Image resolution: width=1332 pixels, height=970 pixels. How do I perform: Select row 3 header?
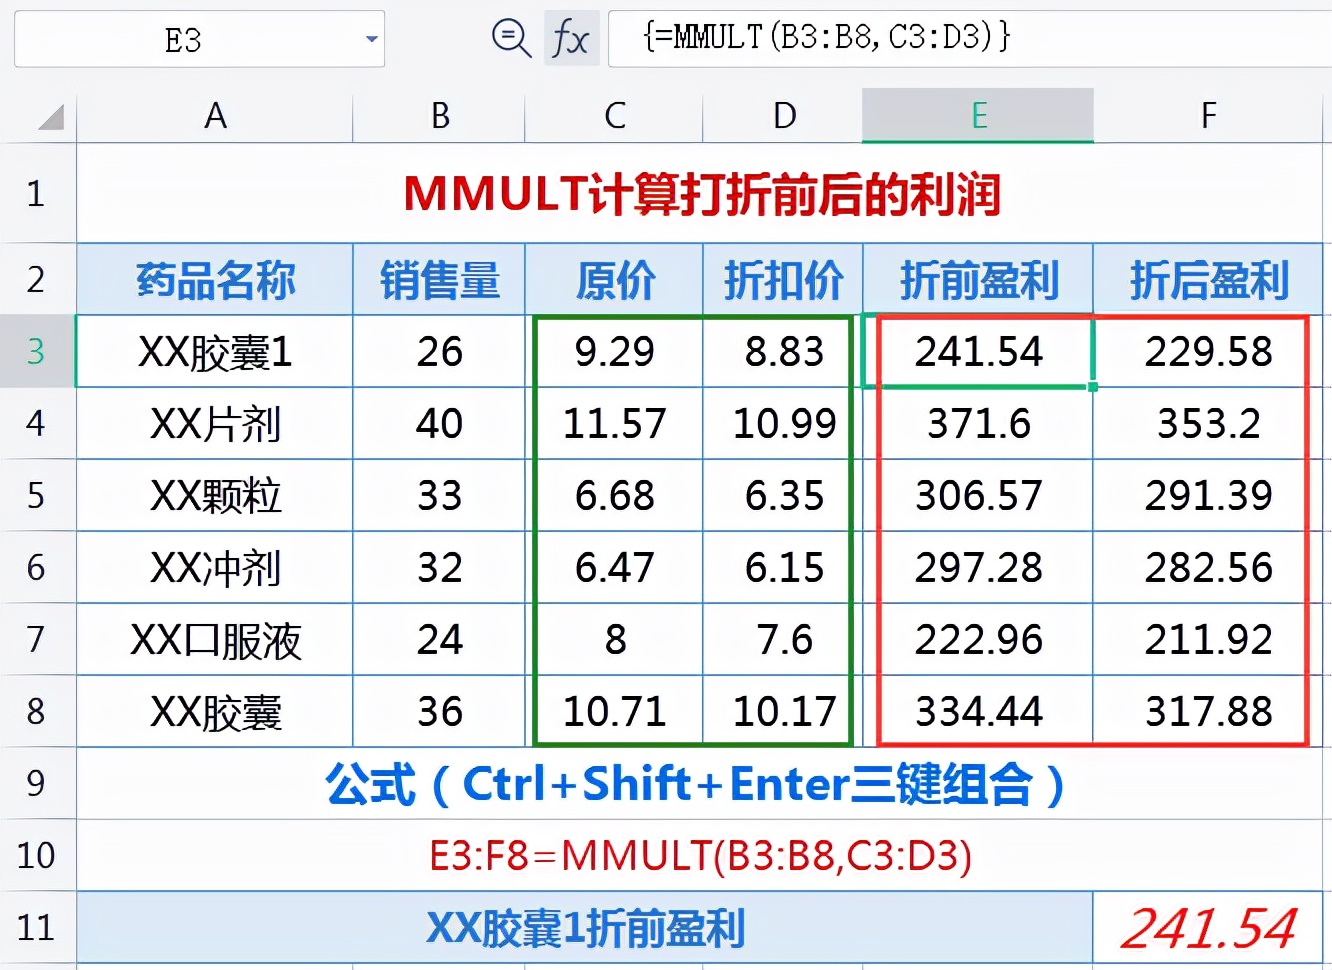click(x=37, y=351)
